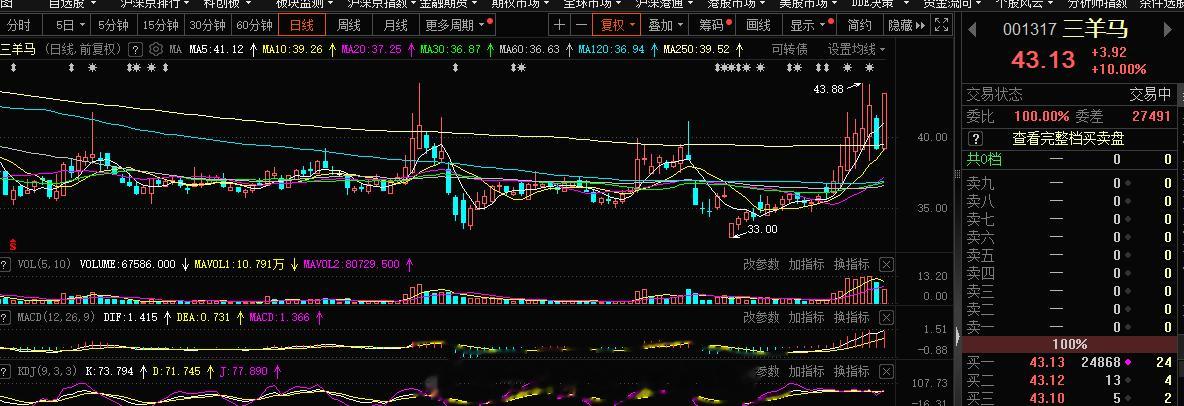Click the 33.00 low price label
This screenshot has width=1184, height=406.
762,229
